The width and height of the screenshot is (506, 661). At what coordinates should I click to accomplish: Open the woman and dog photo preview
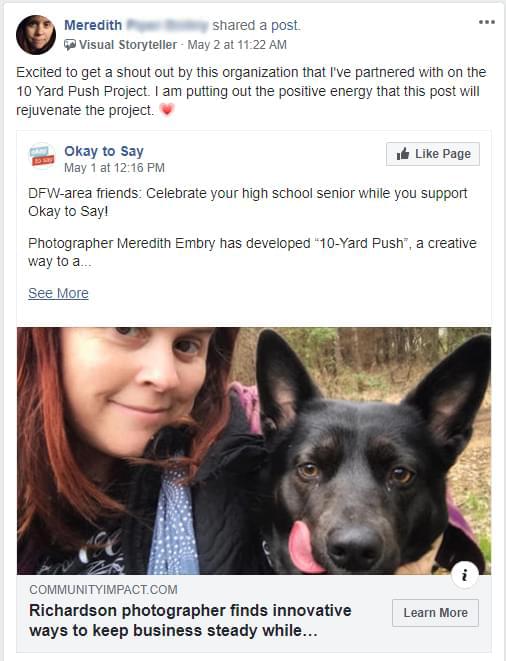coord(254,451)
